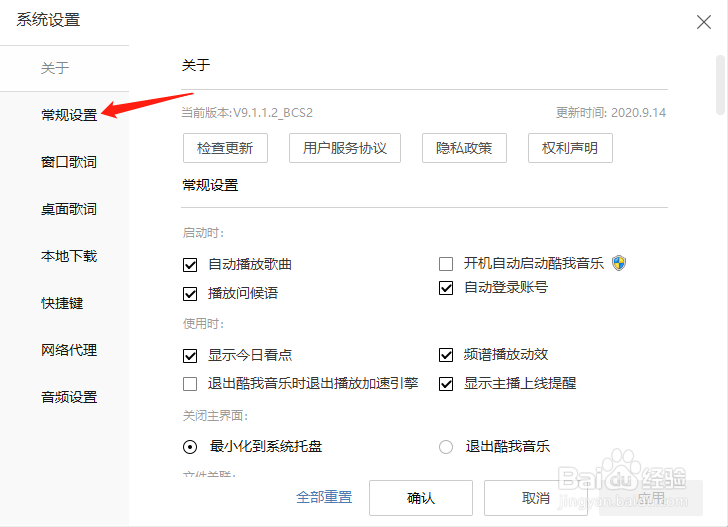Open 桌面歌词 settings
This screenshot has width=728, height=527.
(x=69, y=209)
